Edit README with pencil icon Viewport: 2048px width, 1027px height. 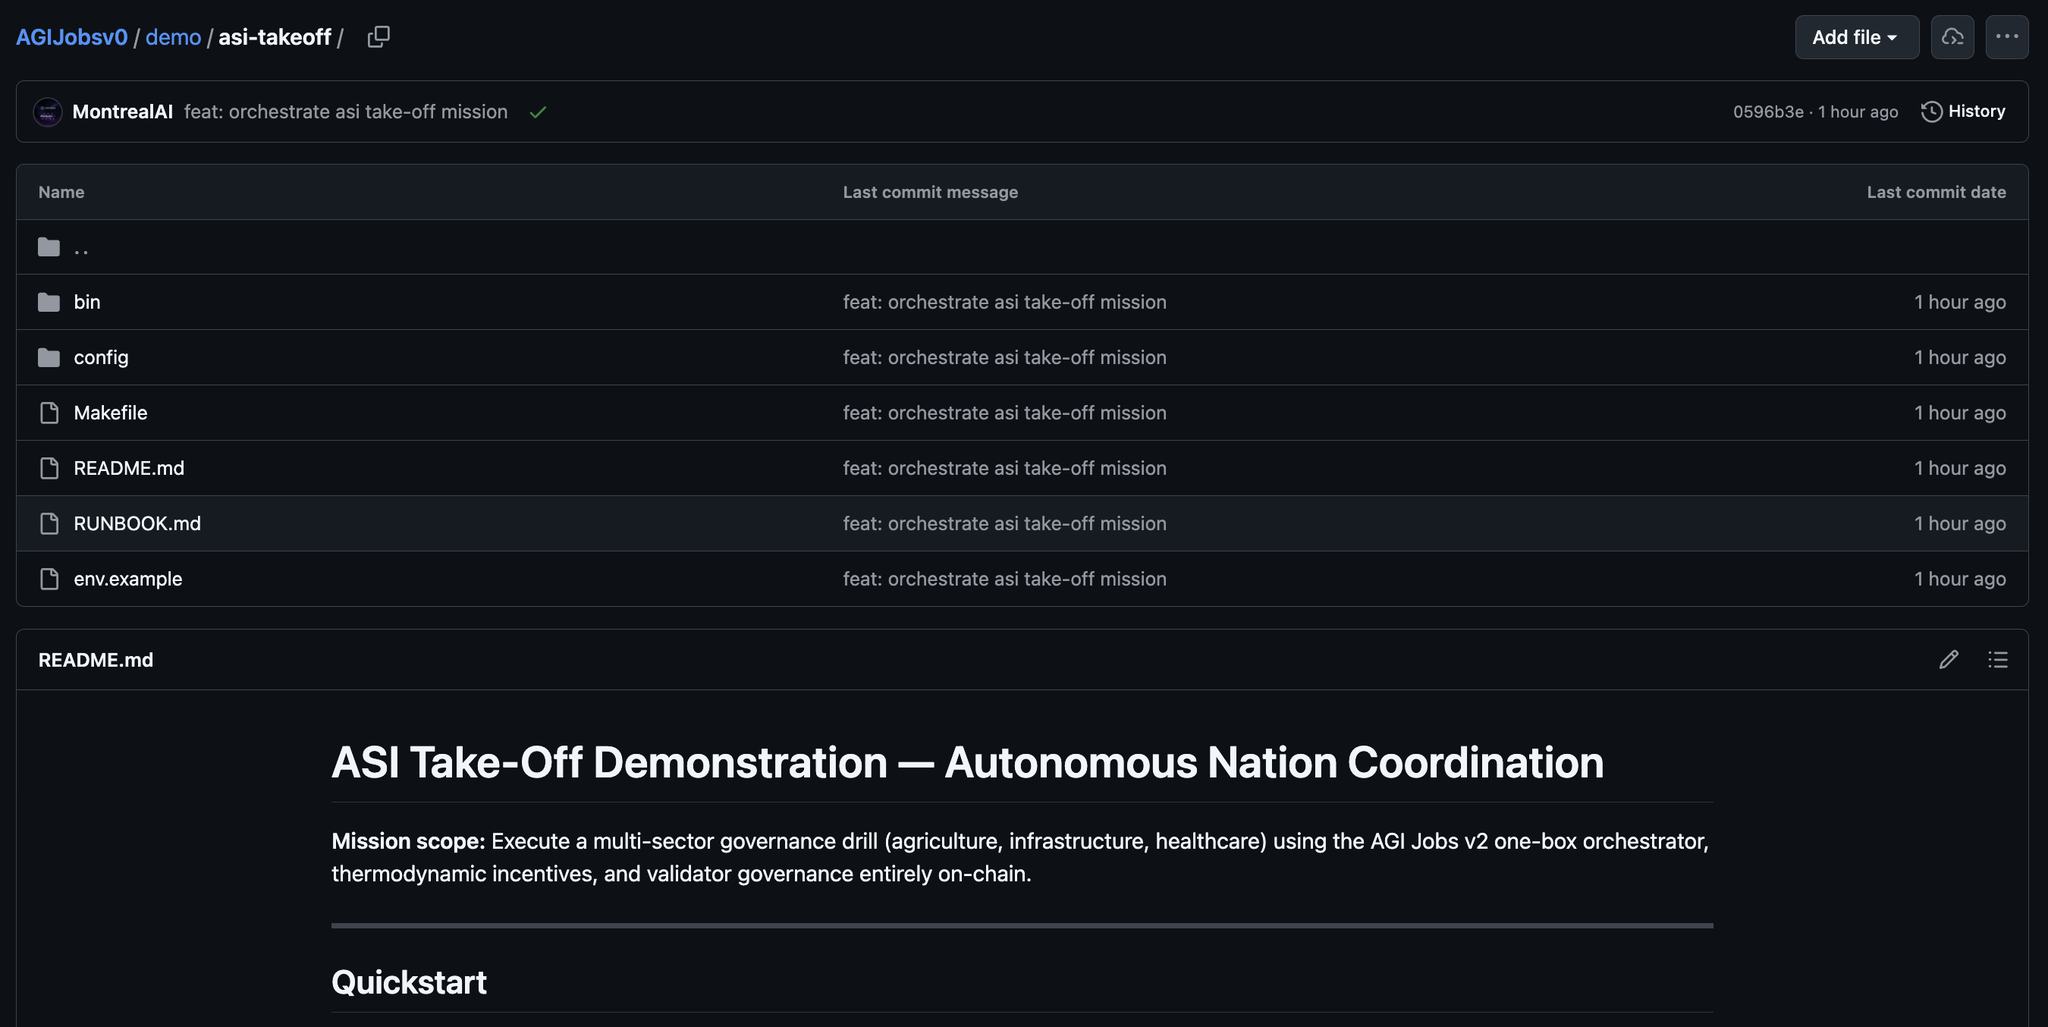[1948, 660]
